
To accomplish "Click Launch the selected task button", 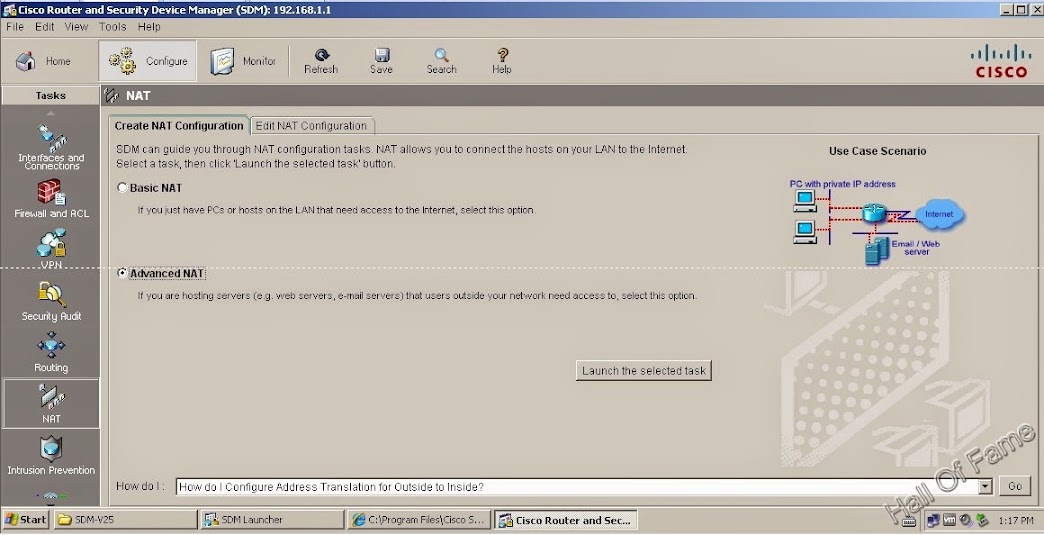I will (x=644, y=371).
